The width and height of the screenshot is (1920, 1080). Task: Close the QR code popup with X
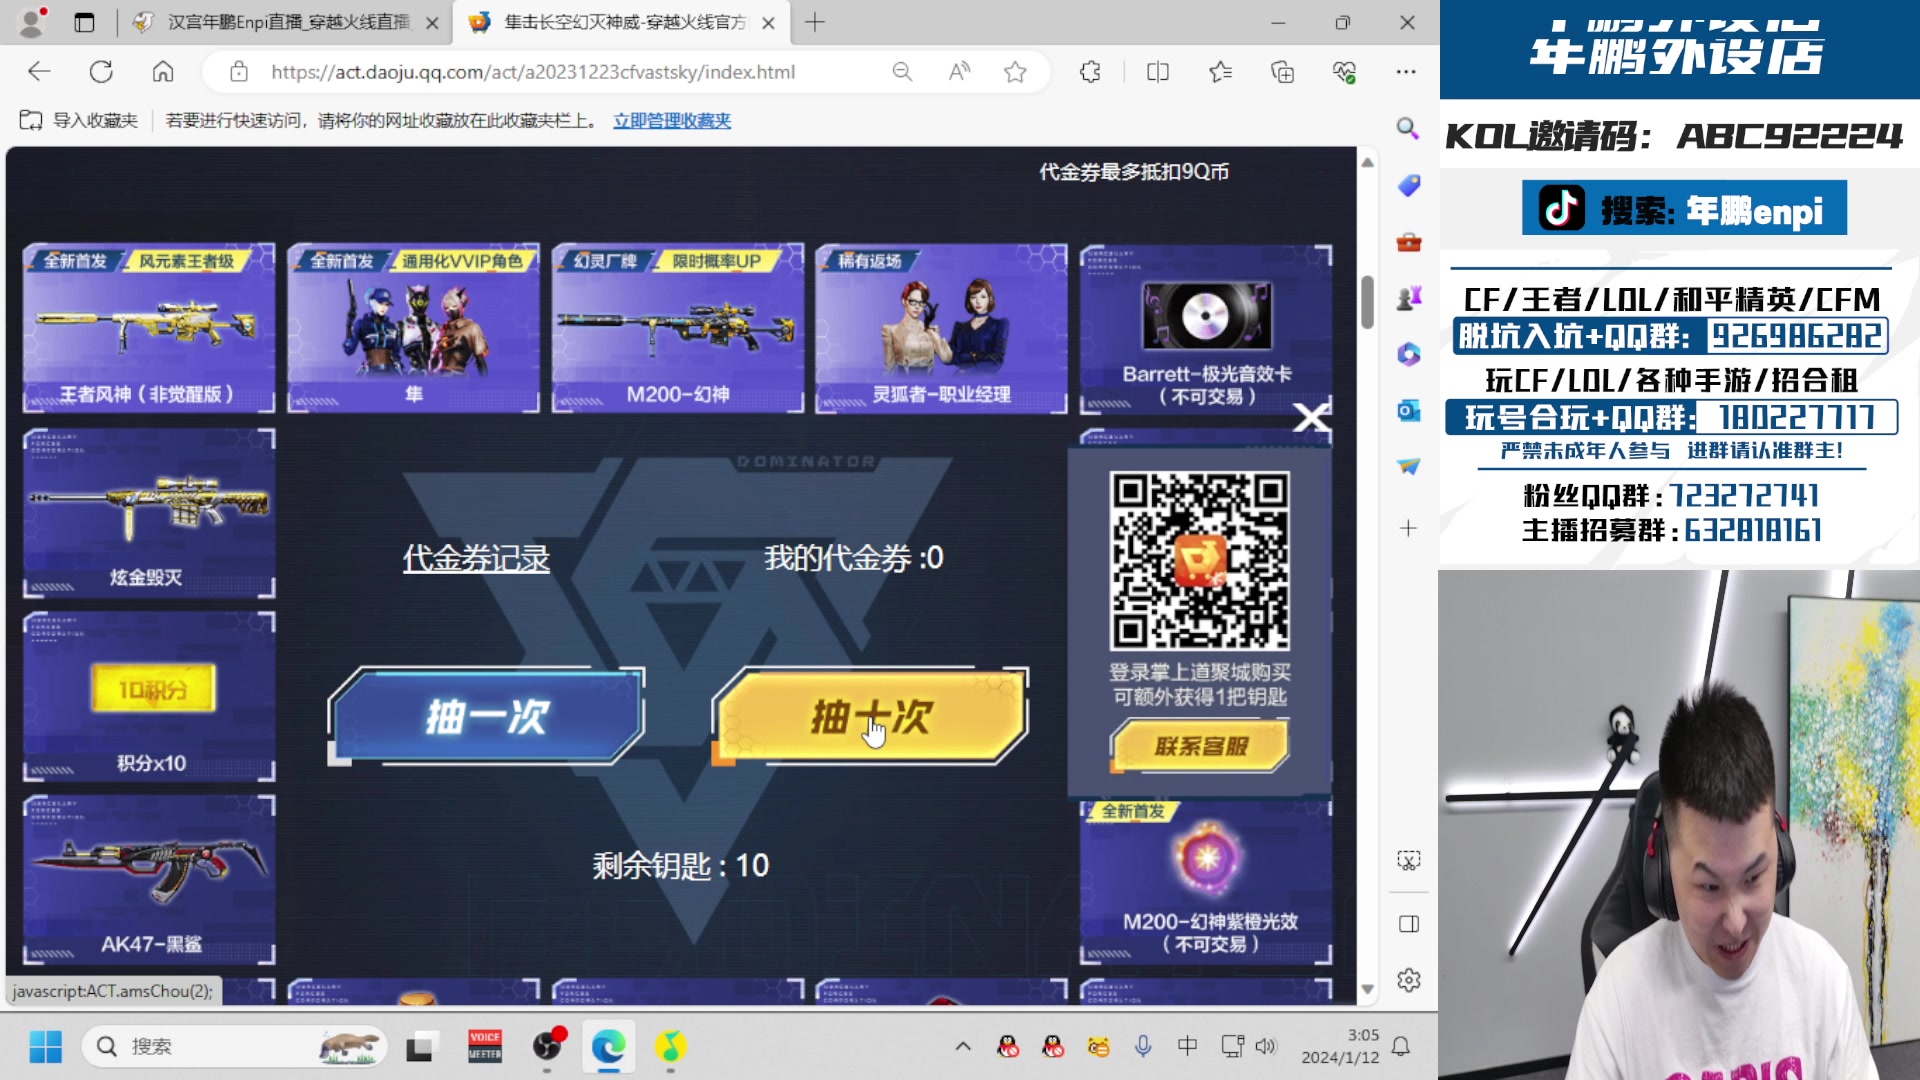click(1311, 418)
